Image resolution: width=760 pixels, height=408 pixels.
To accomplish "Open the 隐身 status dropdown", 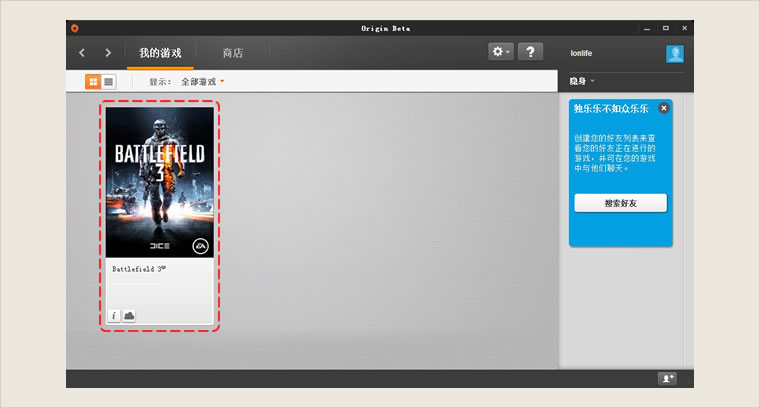I will pos(582,81).
